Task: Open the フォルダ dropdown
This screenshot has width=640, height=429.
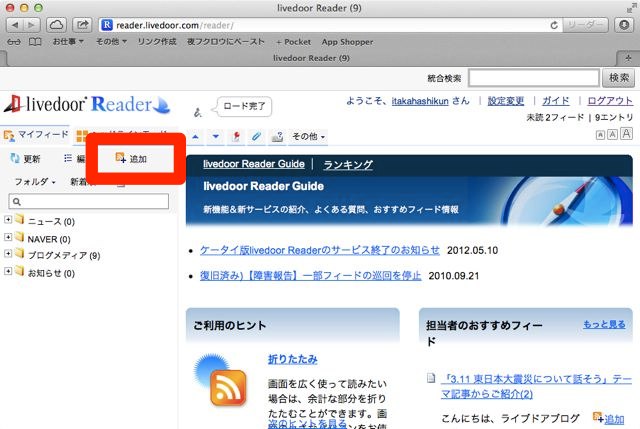Action: pyautogui.click(x=35, y=182)
